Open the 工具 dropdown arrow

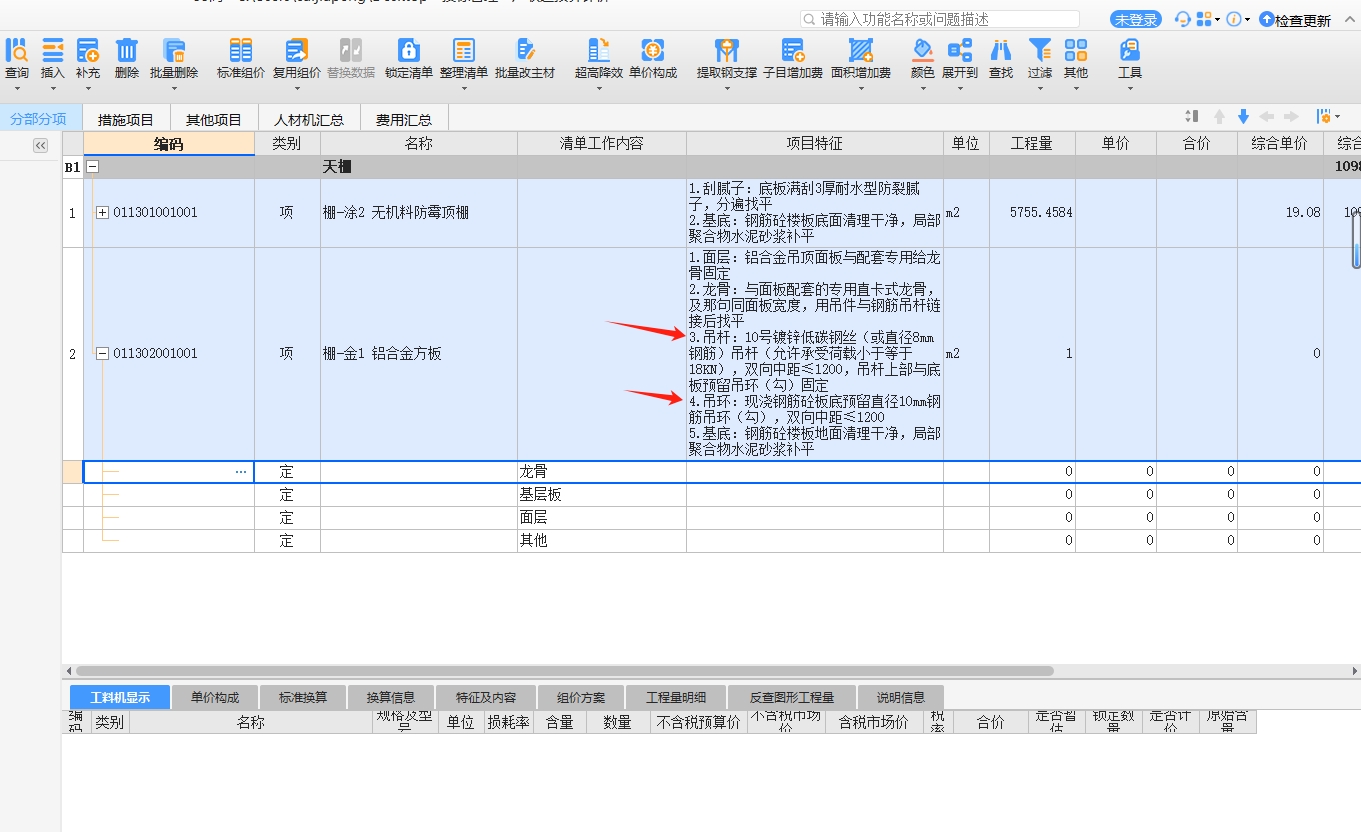1130,88
